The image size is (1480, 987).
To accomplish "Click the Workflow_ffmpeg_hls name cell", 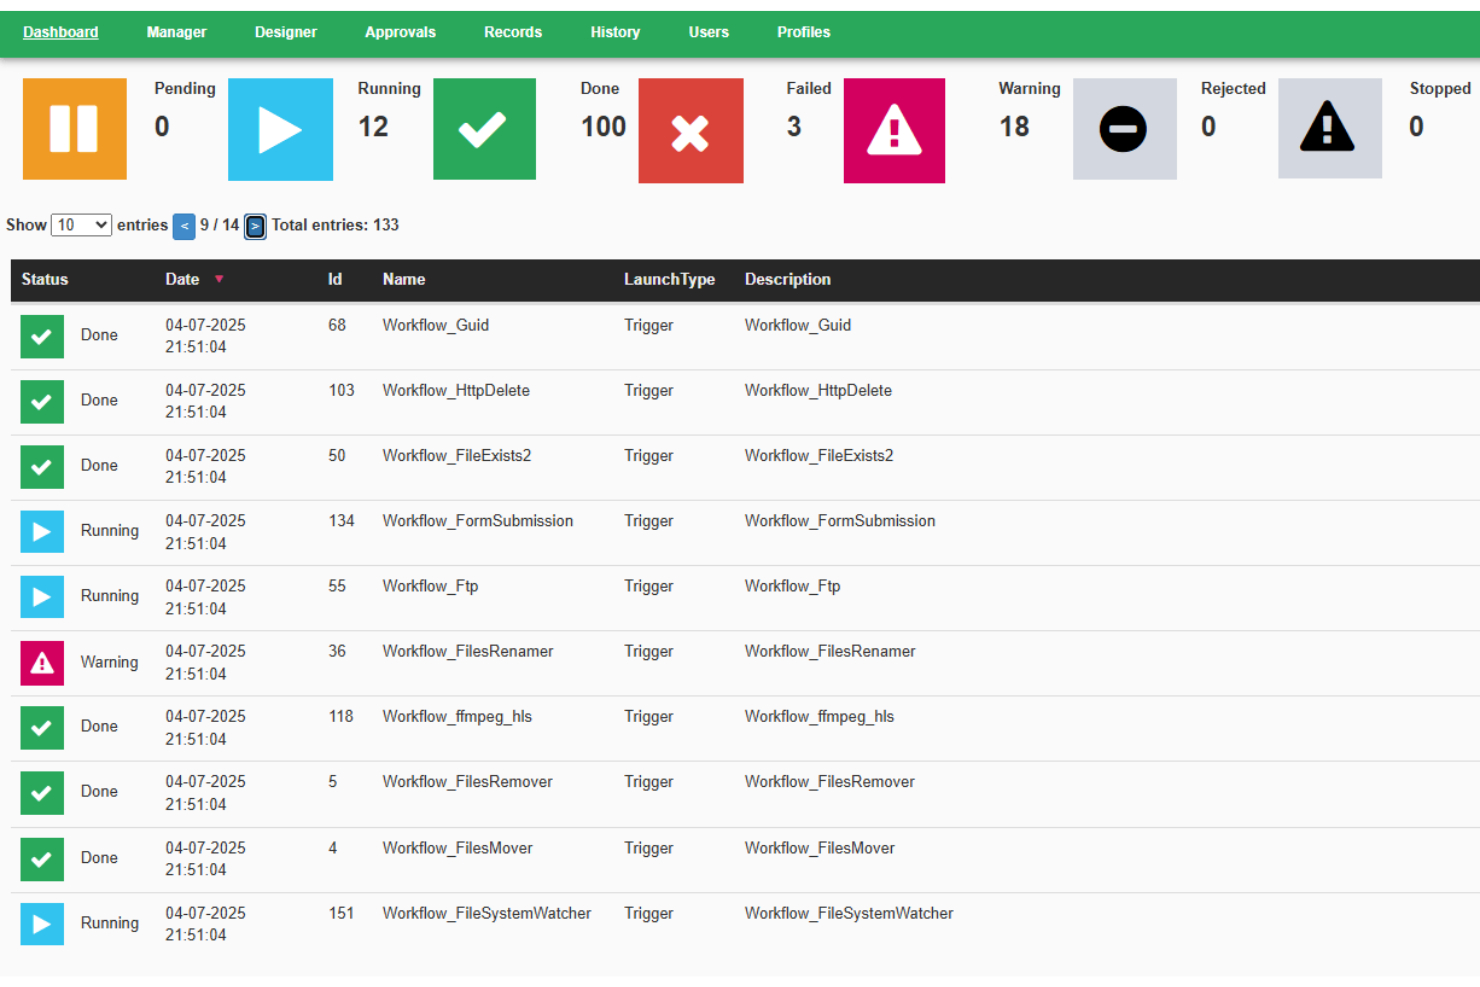I will click(x=457, y=716).
